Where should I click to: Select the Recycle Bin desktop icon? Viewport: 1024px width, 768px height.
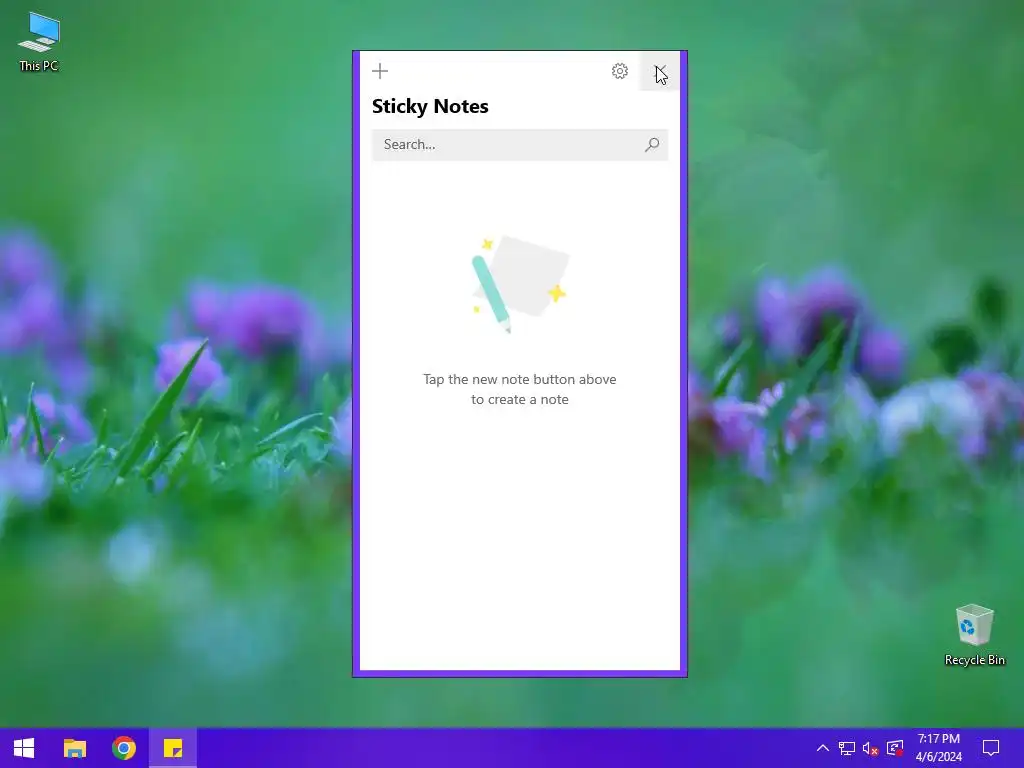[974, 634]
